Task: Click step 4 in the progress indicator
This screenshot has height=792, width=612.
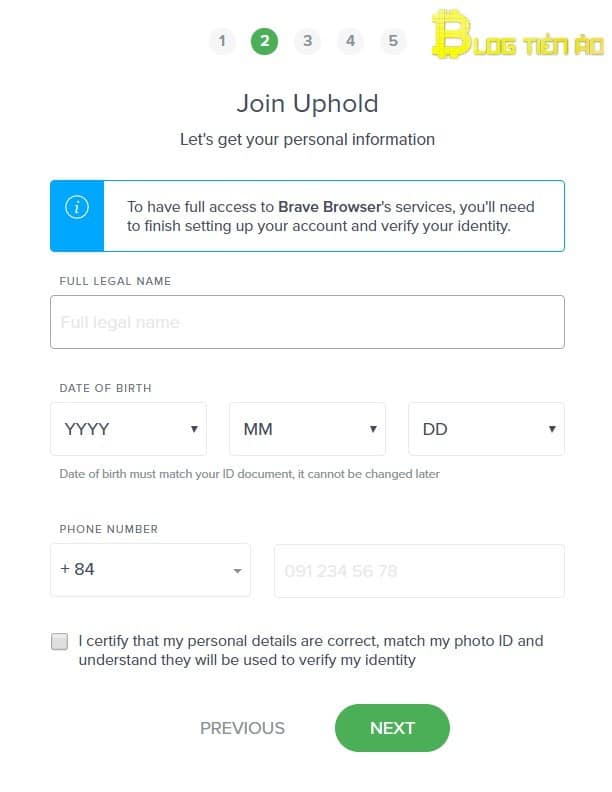Action: 350,41
